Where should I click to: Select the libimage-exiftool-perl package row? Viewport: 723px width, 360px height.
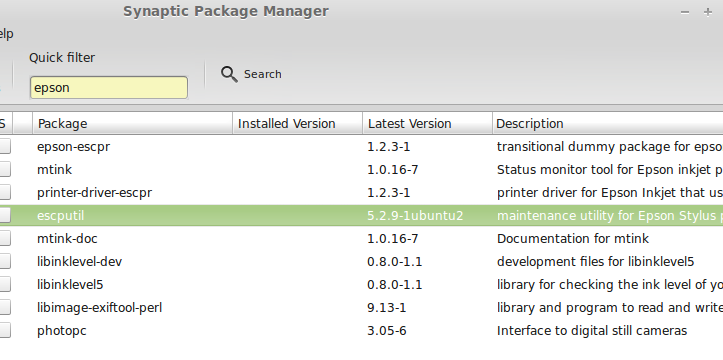(362, 307)
